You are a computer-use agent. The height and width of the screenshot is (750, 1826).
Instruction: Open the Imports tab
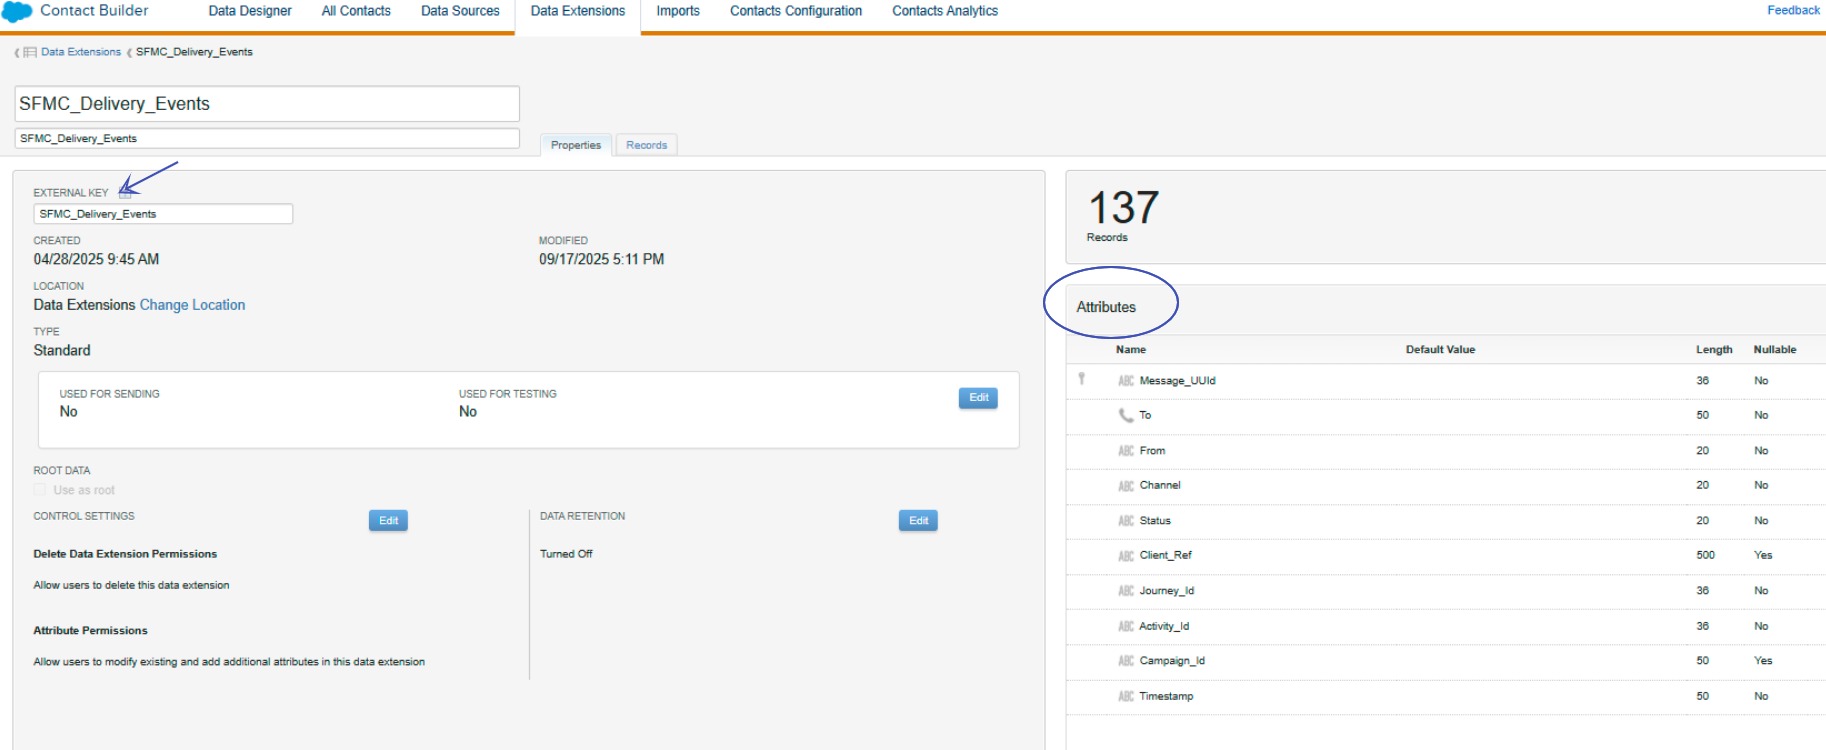tap(678, 11)
